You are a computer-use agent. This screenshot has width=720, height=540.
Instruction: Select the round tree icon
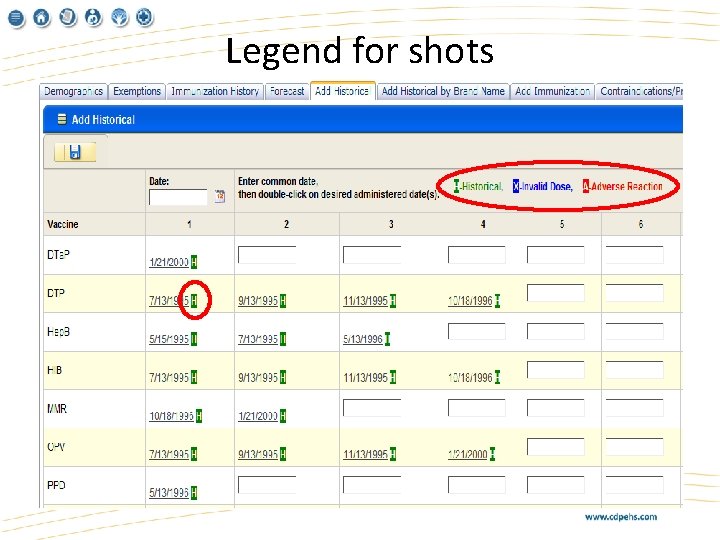click(120, 18)
